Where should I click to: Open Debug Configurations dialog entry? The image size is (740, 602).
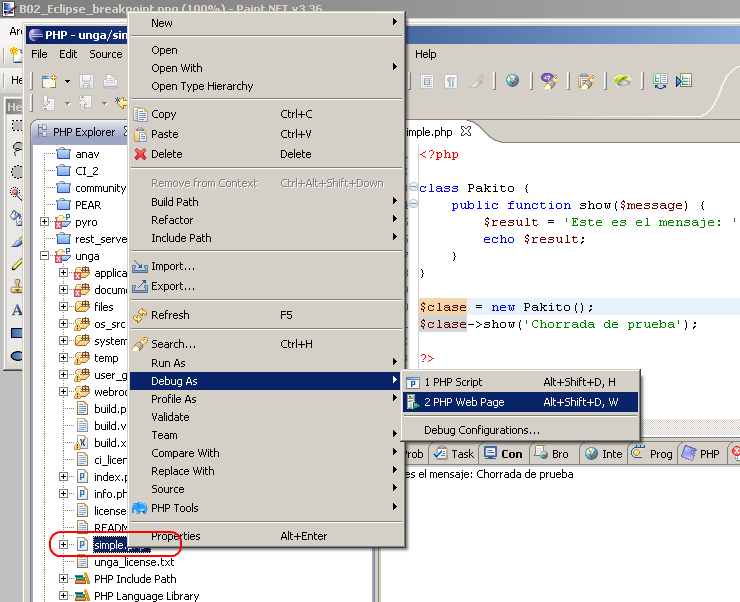pyautogui.click(x=521, y=430)
